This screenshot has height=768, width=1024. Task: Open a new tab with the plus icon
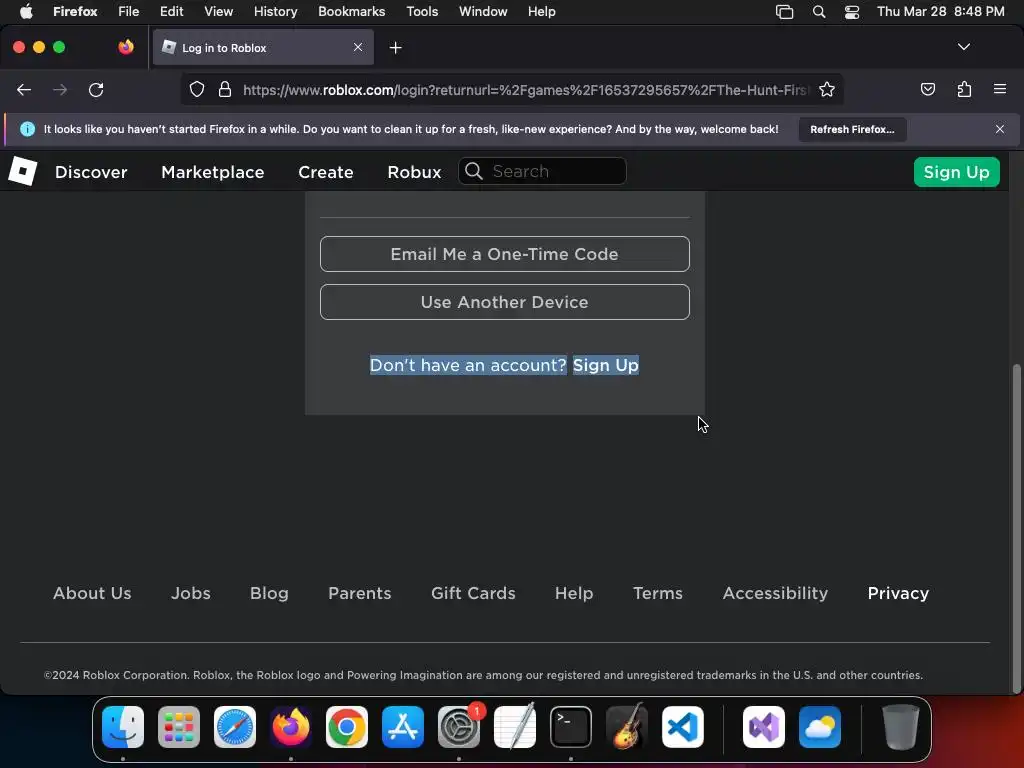[x=395, y=48]
